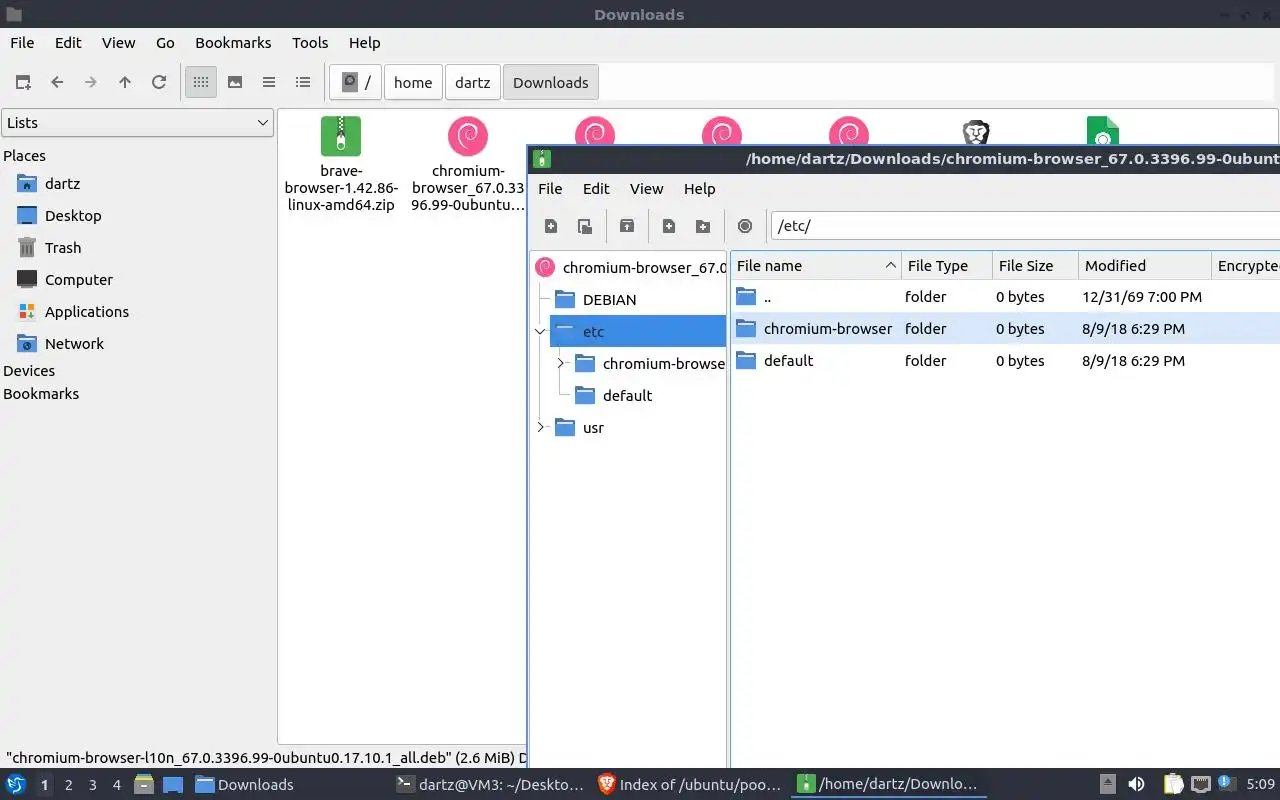The image size is (1280, 800).
Task: Click dartz path button
Action: (x=473, y=82)
